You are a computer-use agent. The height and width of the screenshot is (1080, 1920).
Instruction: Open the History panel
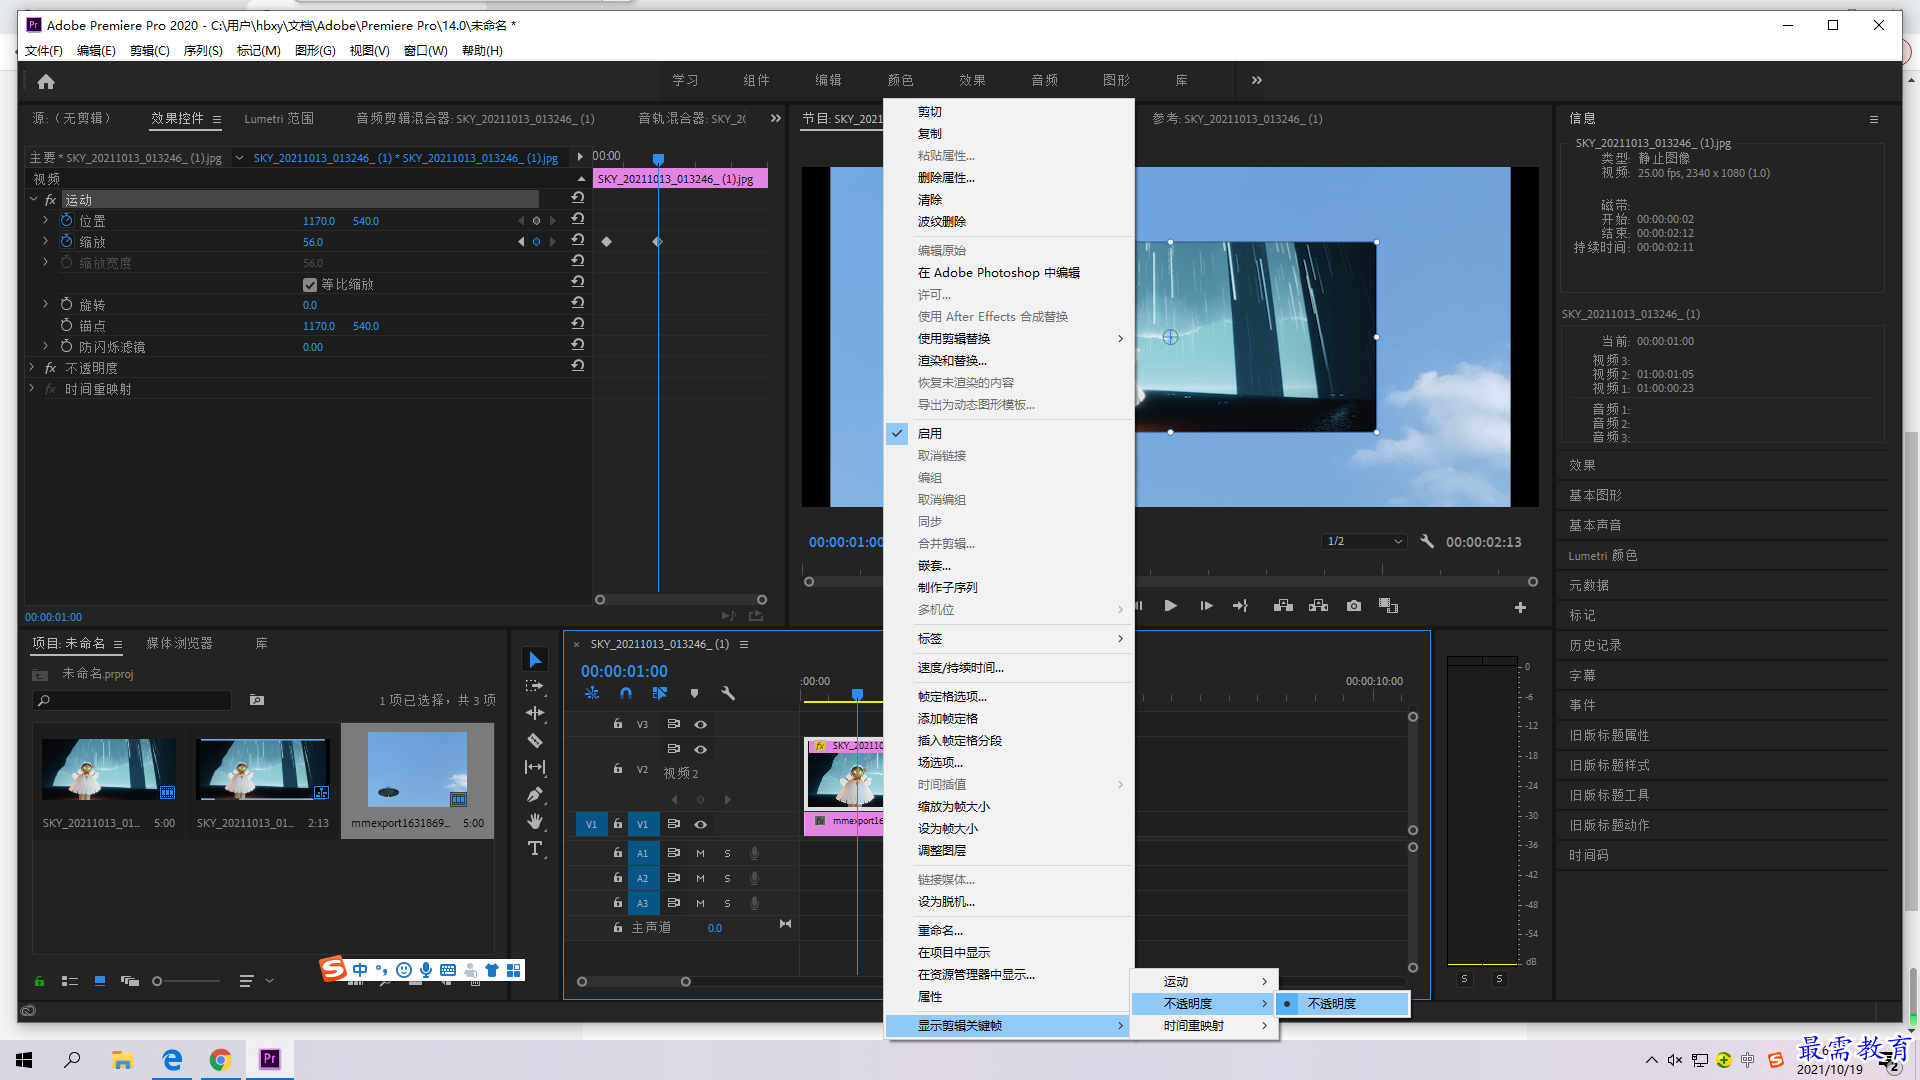pyautogui.click(x=1595, y=645)
